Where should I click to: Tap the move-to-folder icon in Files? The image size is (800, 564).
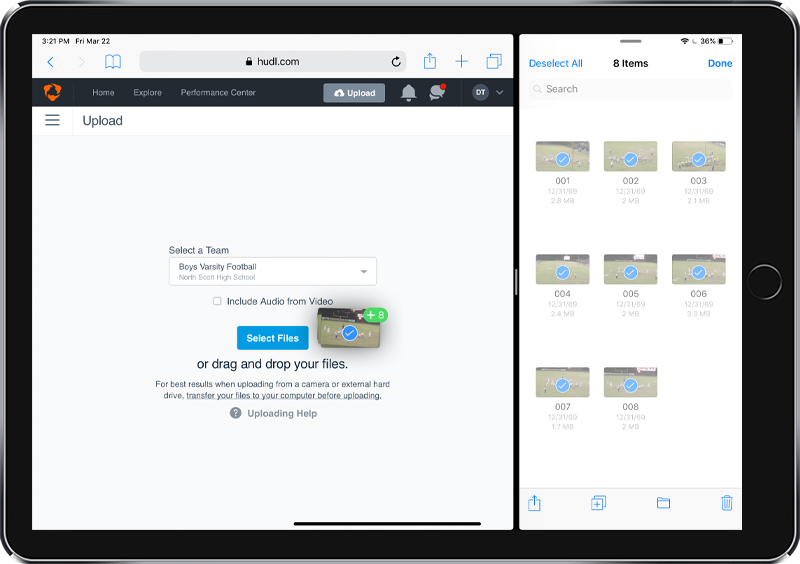(663, 503)
